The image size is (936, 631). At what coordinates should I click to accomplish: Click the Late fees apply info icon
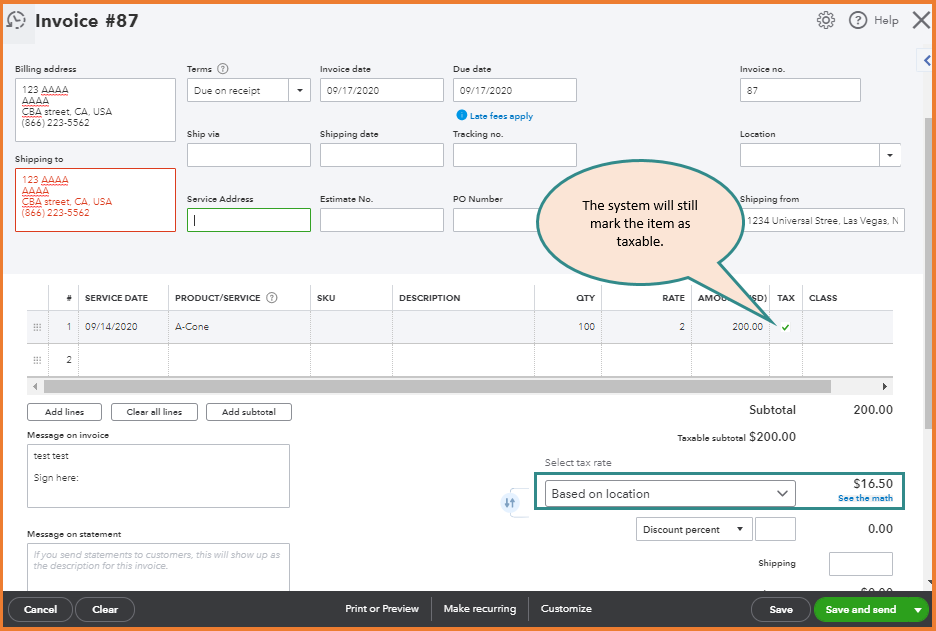(x=460, y=117)
